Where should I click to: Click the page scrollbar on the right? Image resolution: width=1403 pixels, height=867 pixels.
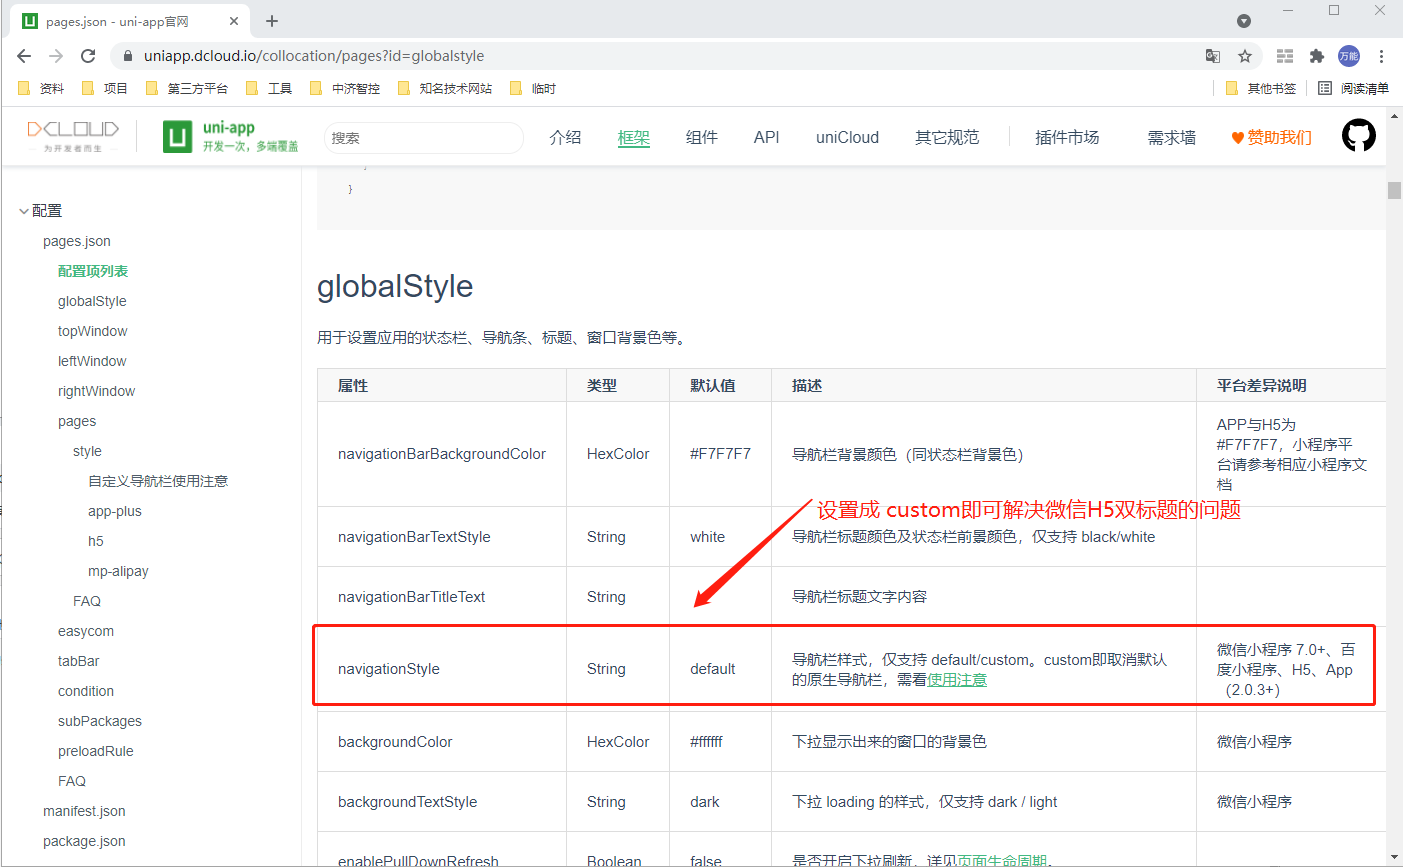(1395, 190)
